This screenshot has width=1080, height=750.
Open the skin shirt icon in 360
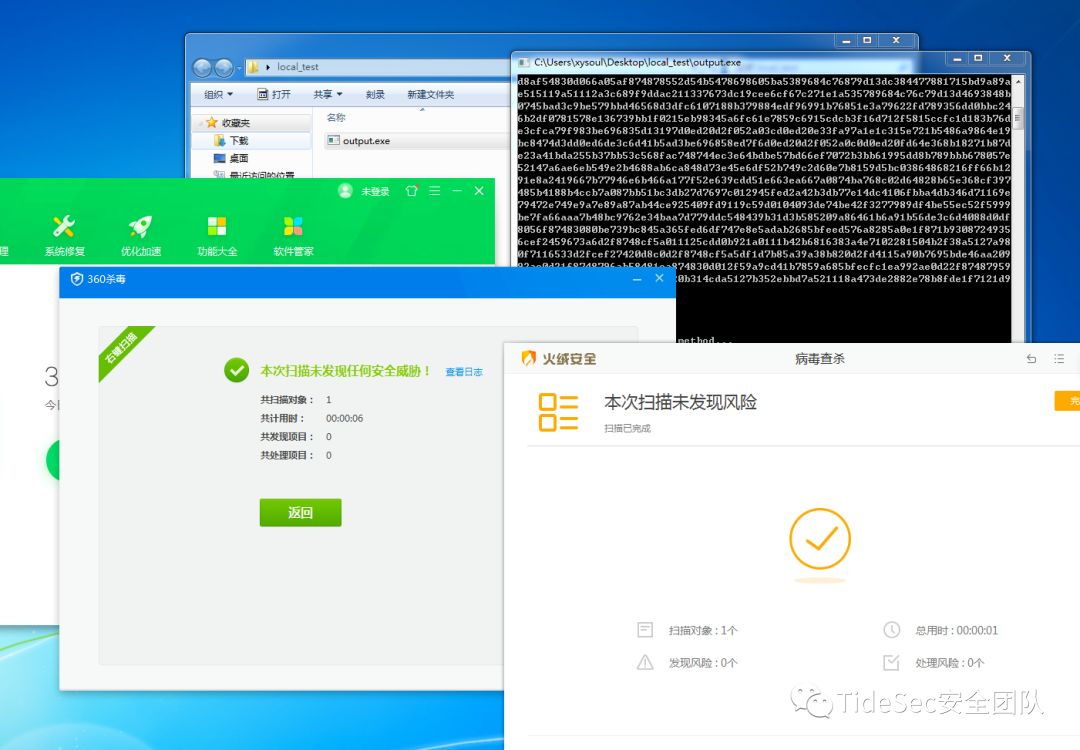tap(411, 191)
